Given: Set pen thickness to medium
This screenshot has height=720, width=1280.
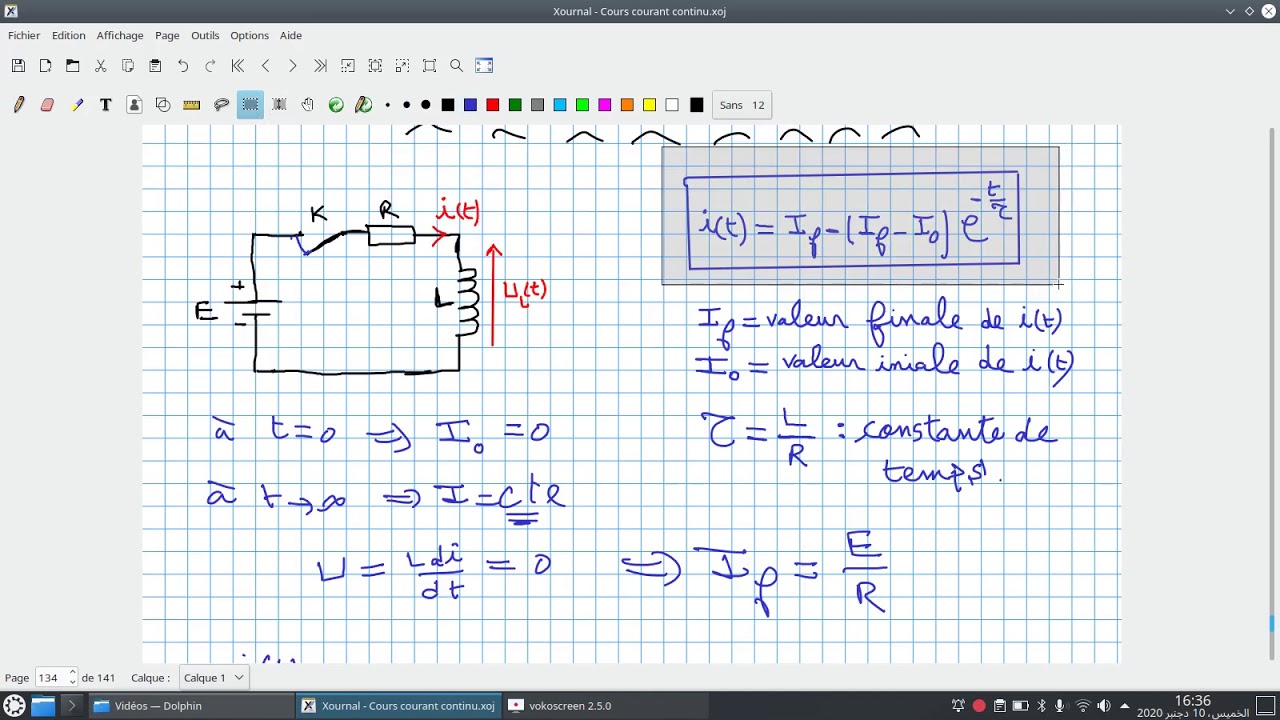Looking at the screenshot, I should pos(406,105).
